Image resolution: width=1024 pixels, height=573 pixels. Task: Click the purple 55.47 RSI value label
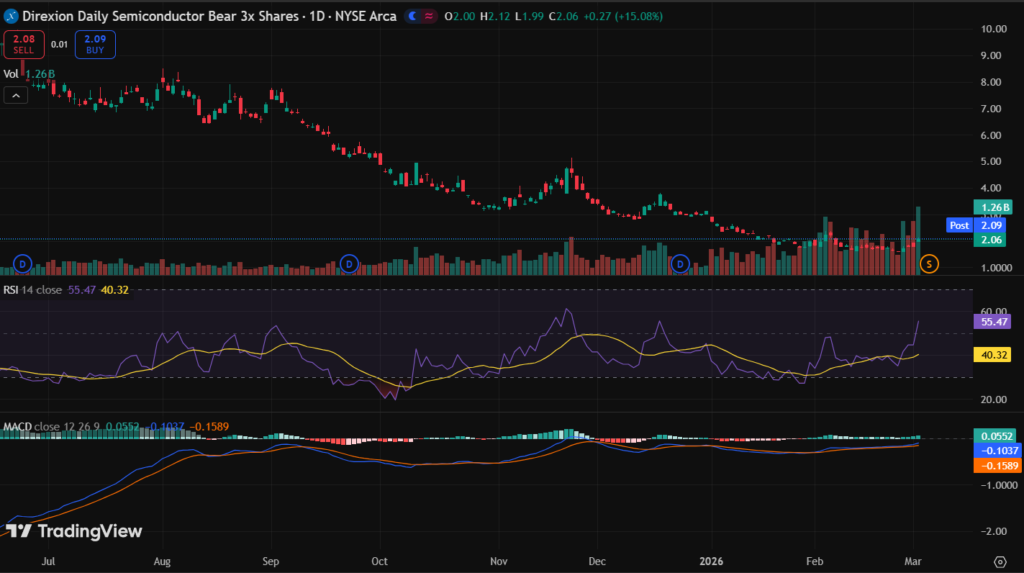click(x=996, y=323)
